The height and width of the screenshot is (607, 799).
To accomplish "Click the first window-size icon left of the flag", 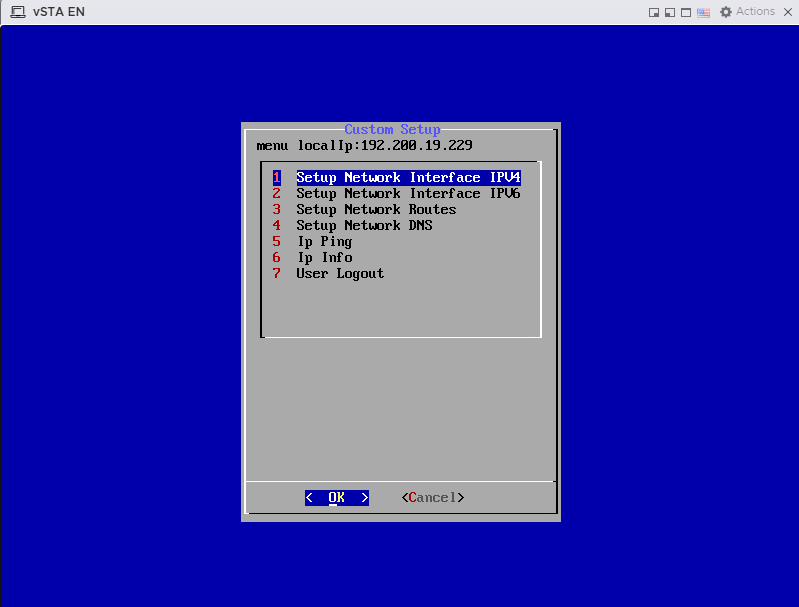I will pos(654,12).
